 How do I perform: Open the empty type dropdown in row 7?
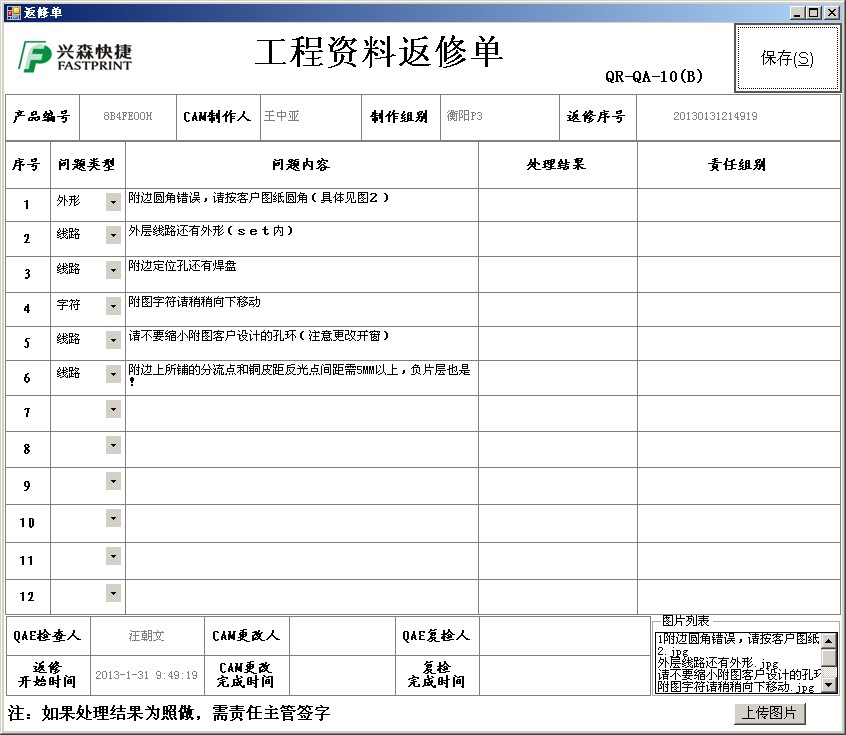[x=113, y=409]
